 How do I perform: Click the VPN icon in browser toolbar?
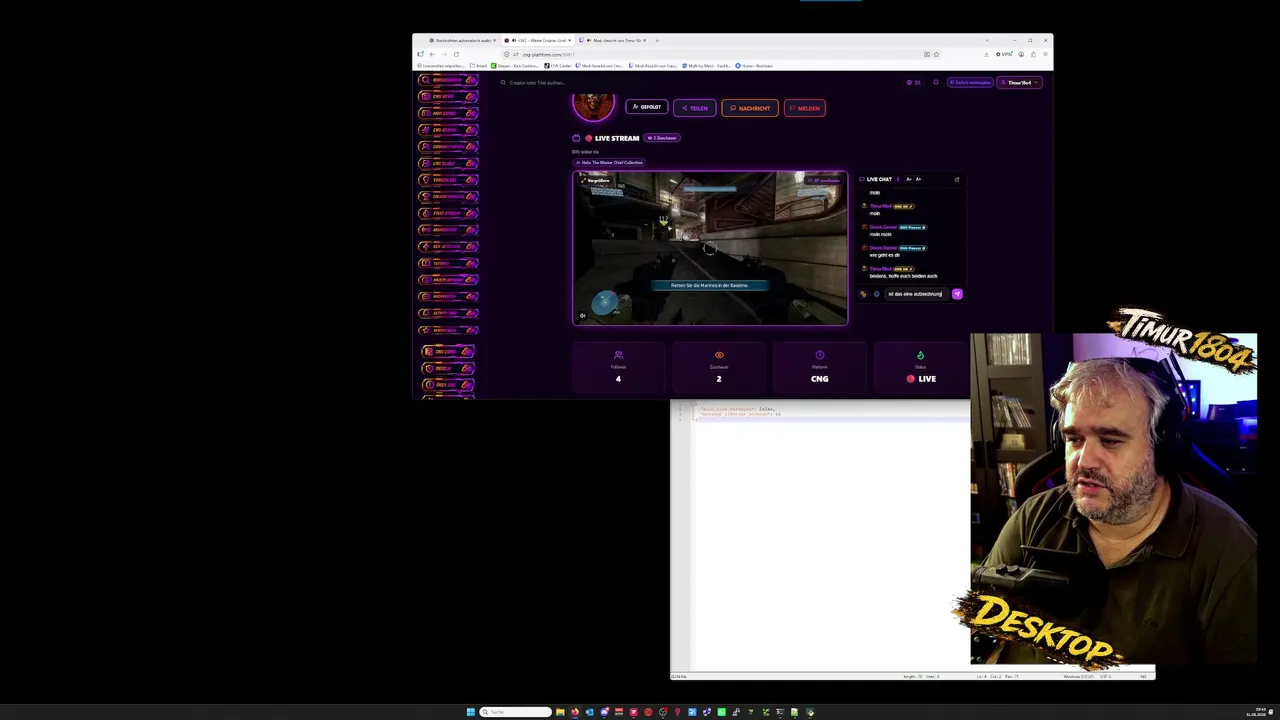1004,54
